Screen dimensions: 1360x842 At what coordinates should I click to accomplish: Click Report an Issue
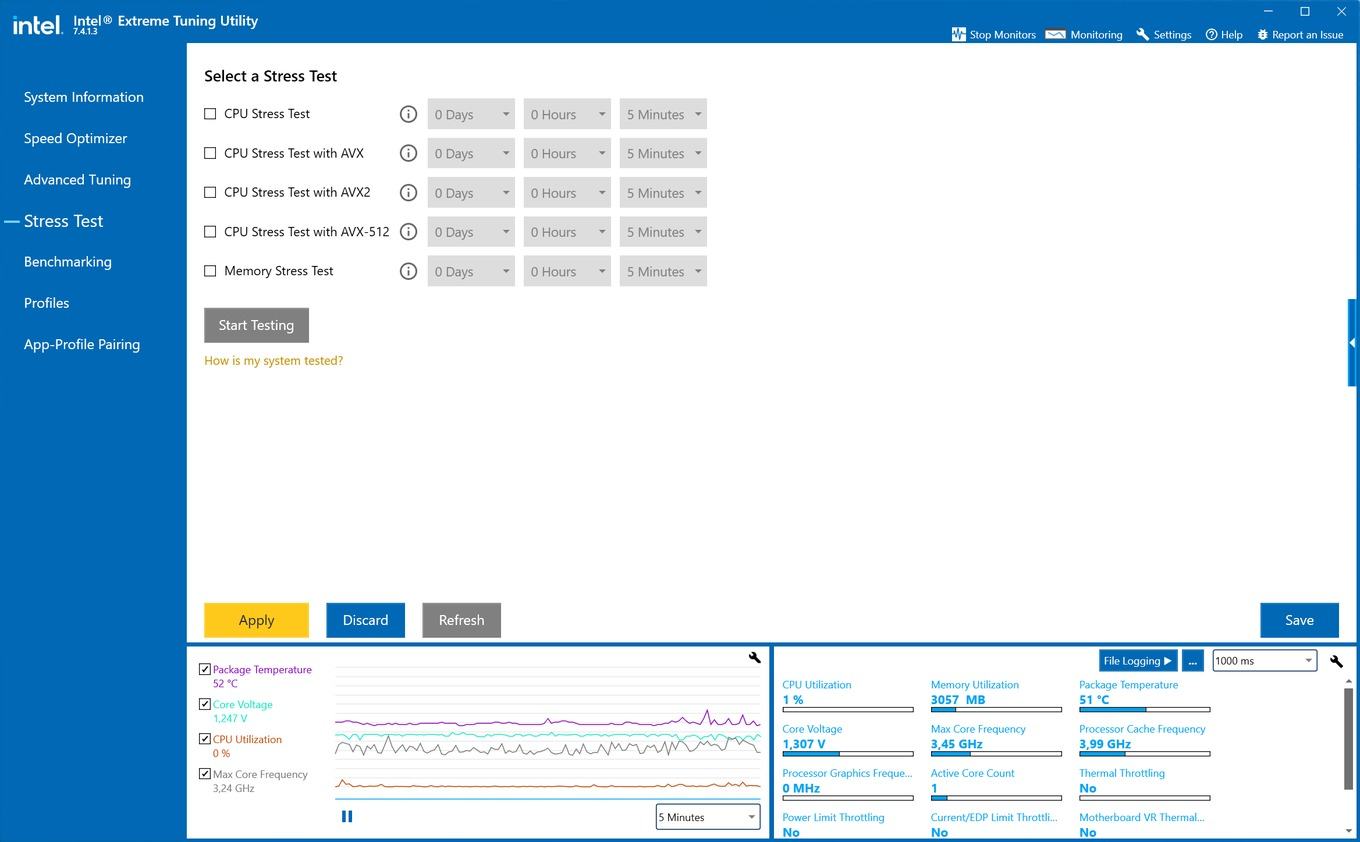1300,34
